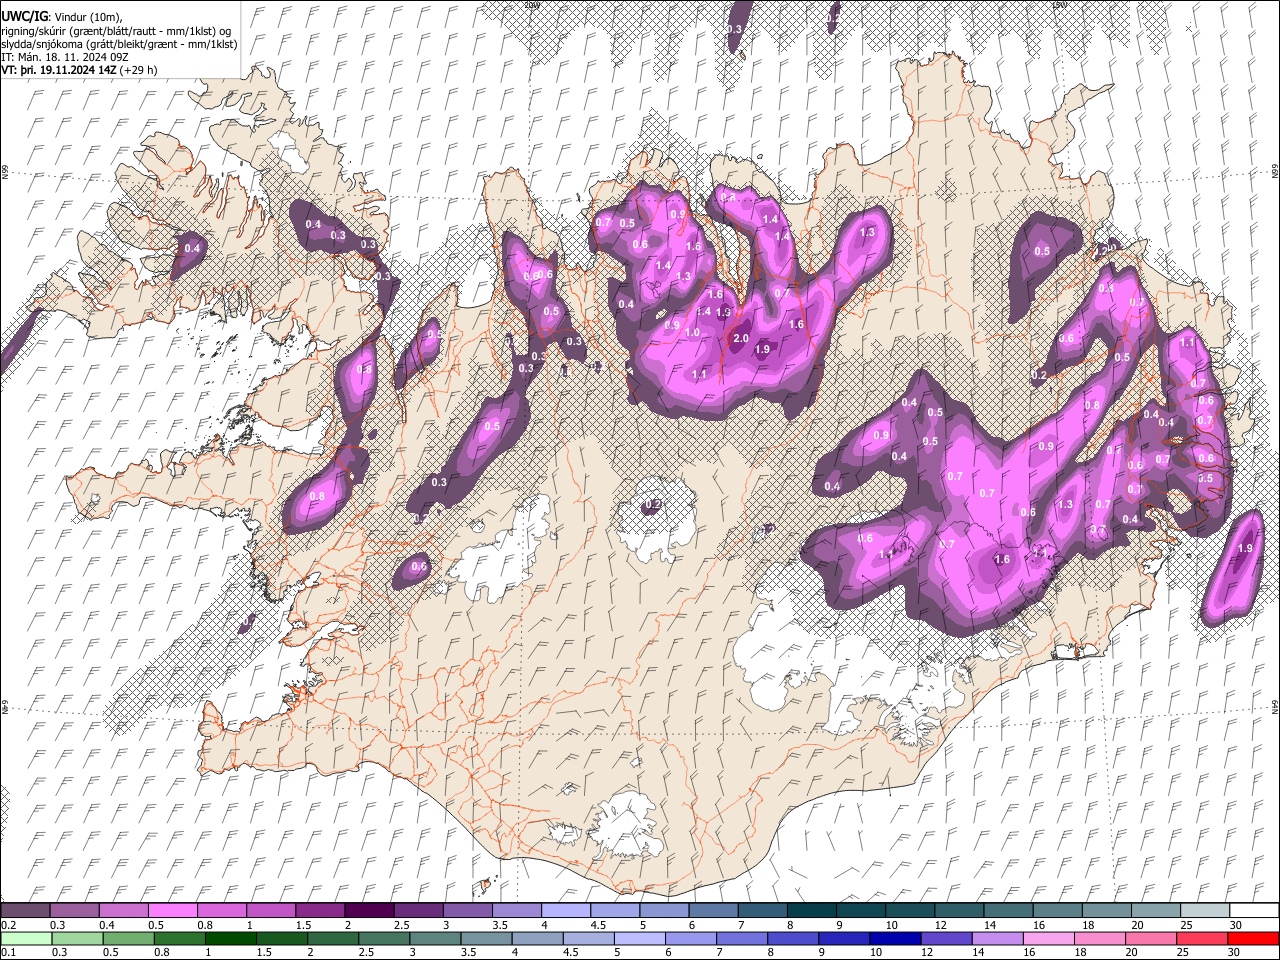This screenshot has height=960, width=1280.
Task: Select the light gray 25 swatch in upper legend row
Action: coord(1206,911)
